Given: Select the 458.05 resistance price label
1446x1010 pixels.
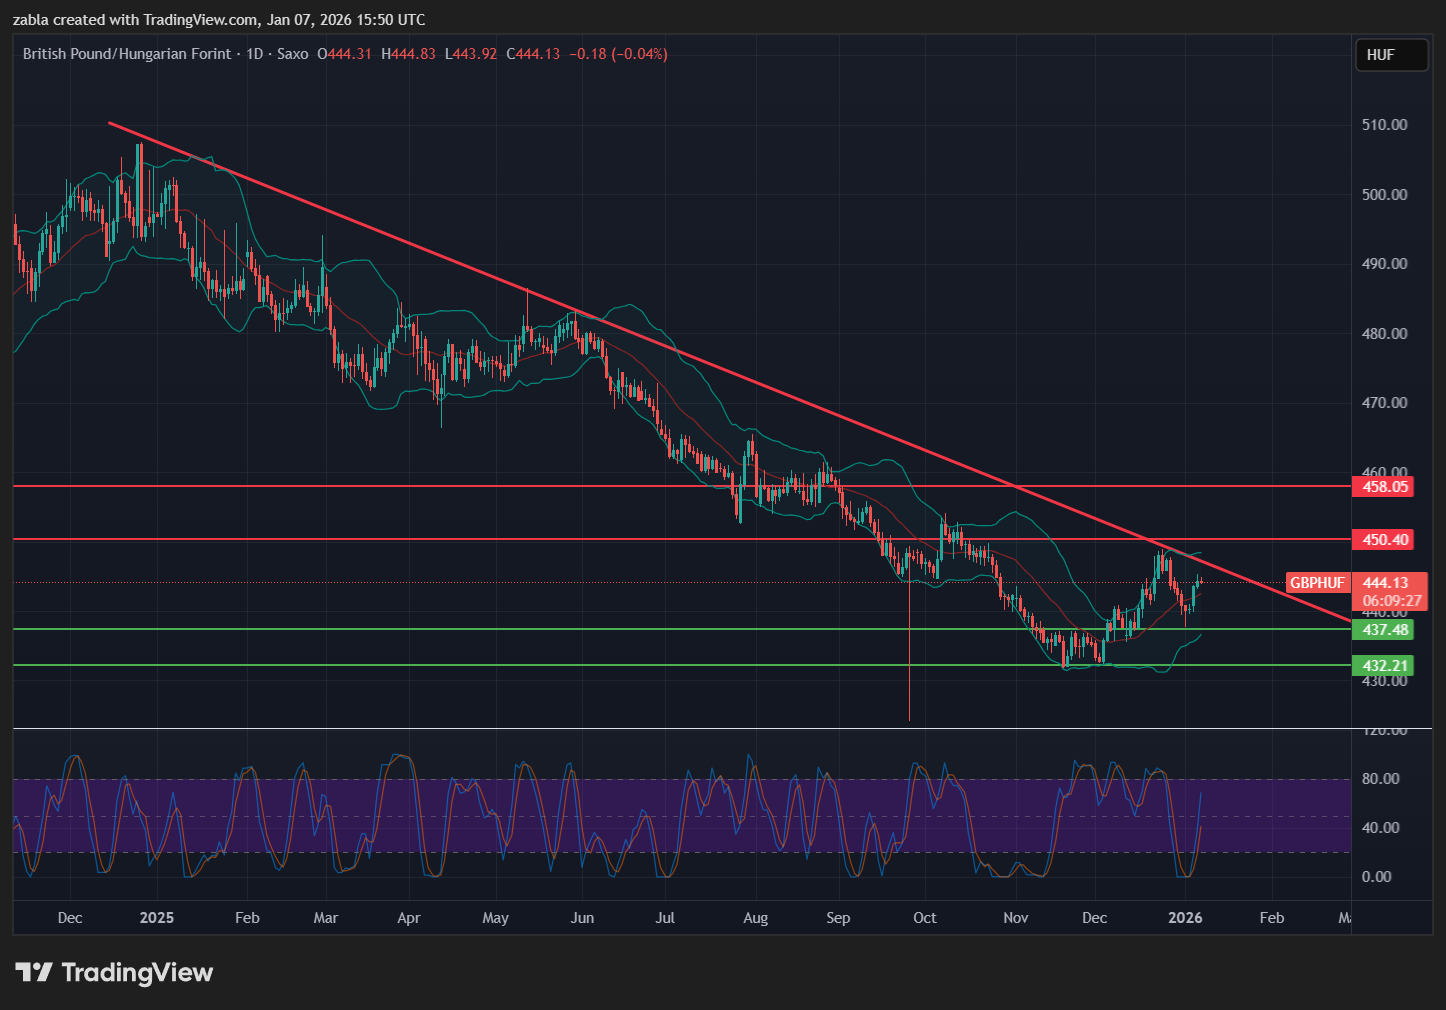Looking at the screenshot, I should pyautogui.click(x=1385, y=487).
